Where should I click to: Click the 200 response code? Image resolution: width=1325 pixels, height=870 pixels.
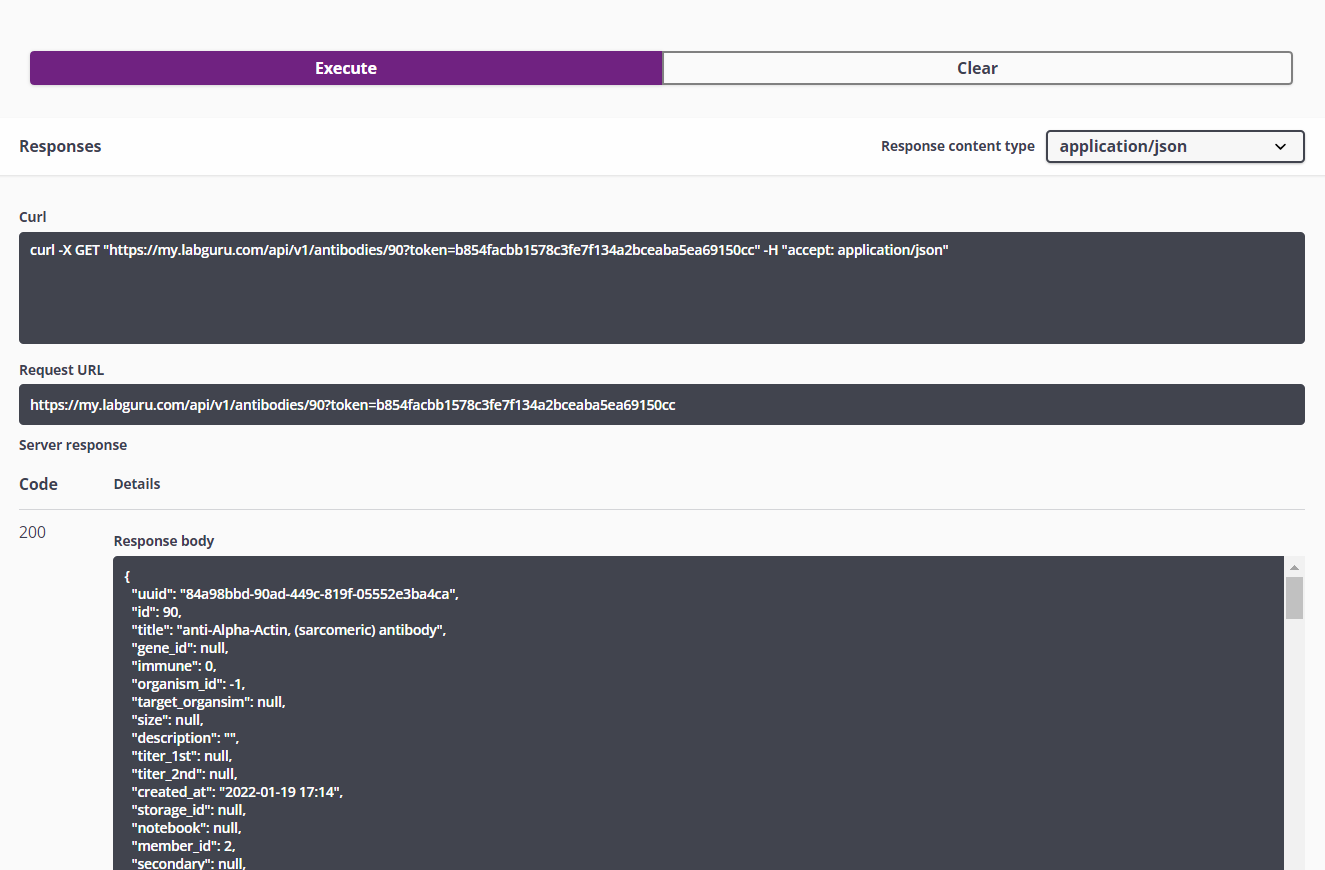[x=32, y=532]
